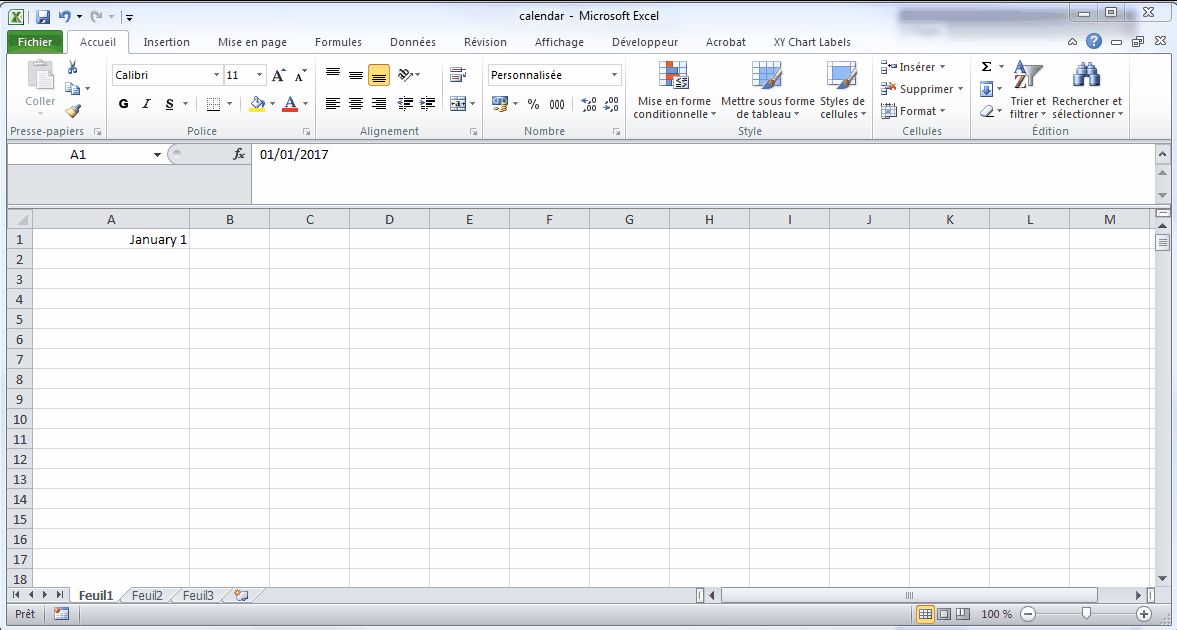Apply italic formatting
This screenshot has width=1177, height=630.
tap(146, 104)
